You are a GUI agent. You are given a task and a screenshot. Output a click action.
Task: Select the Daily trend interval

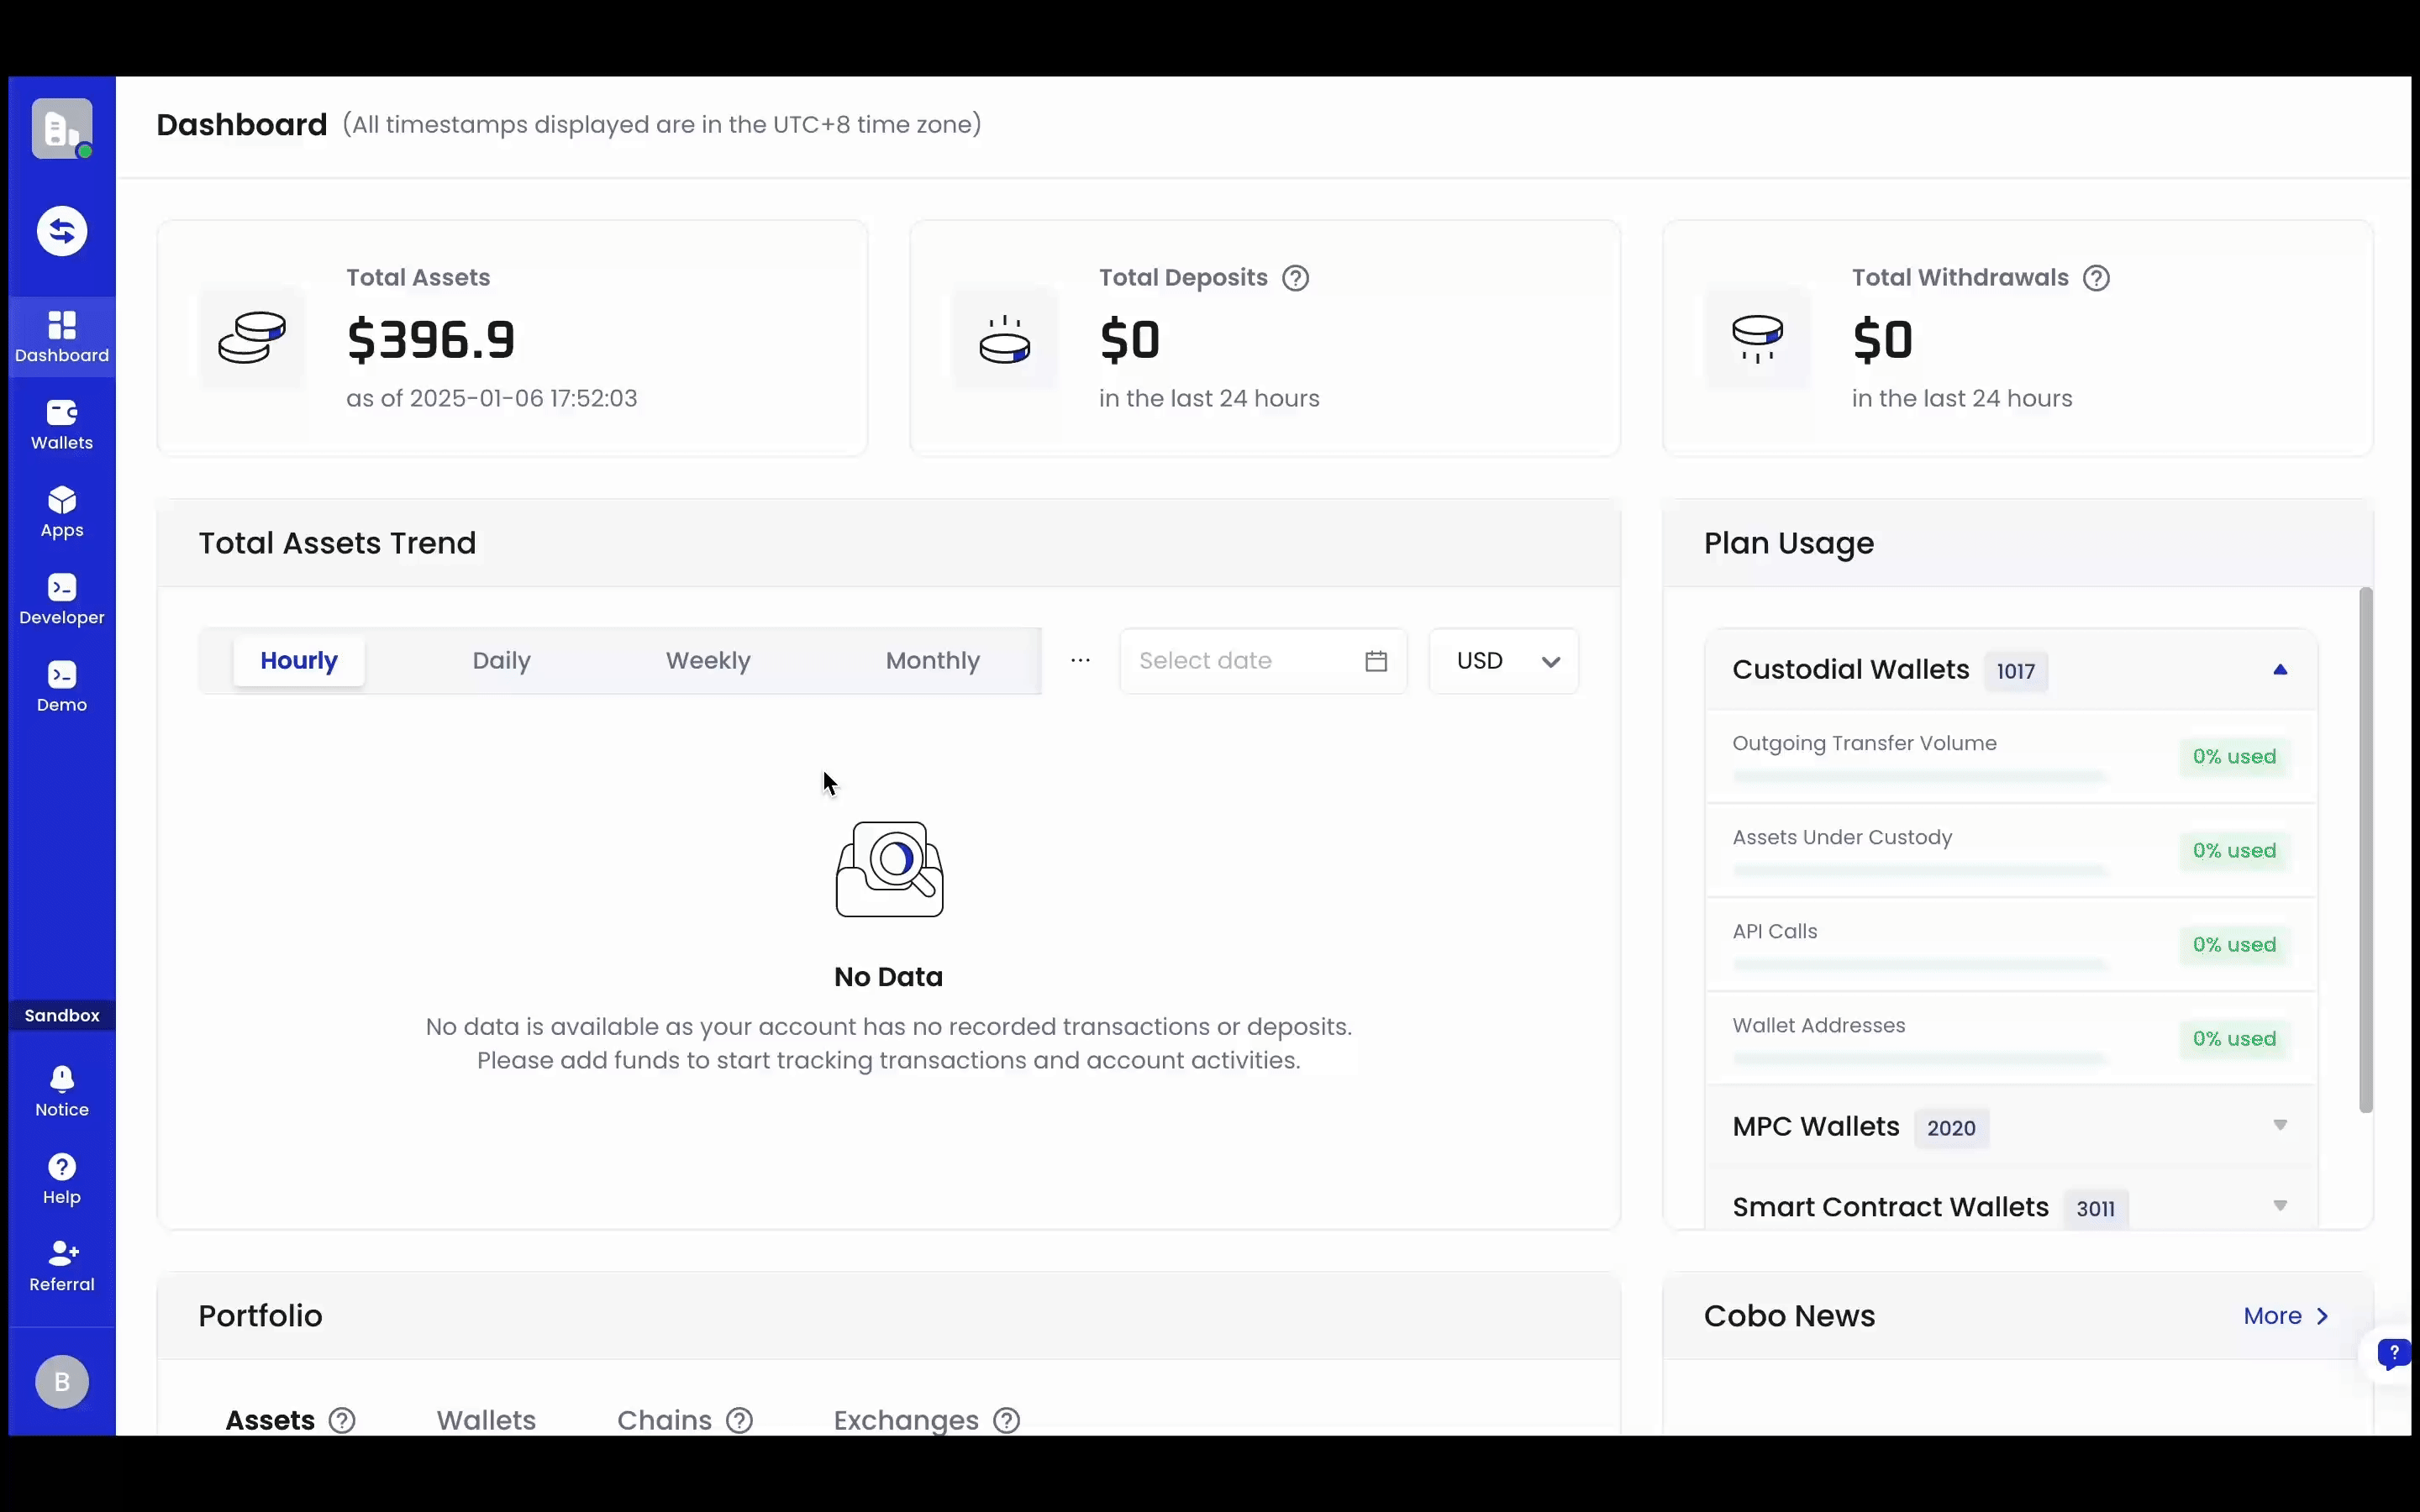click(x=502, y=661)
